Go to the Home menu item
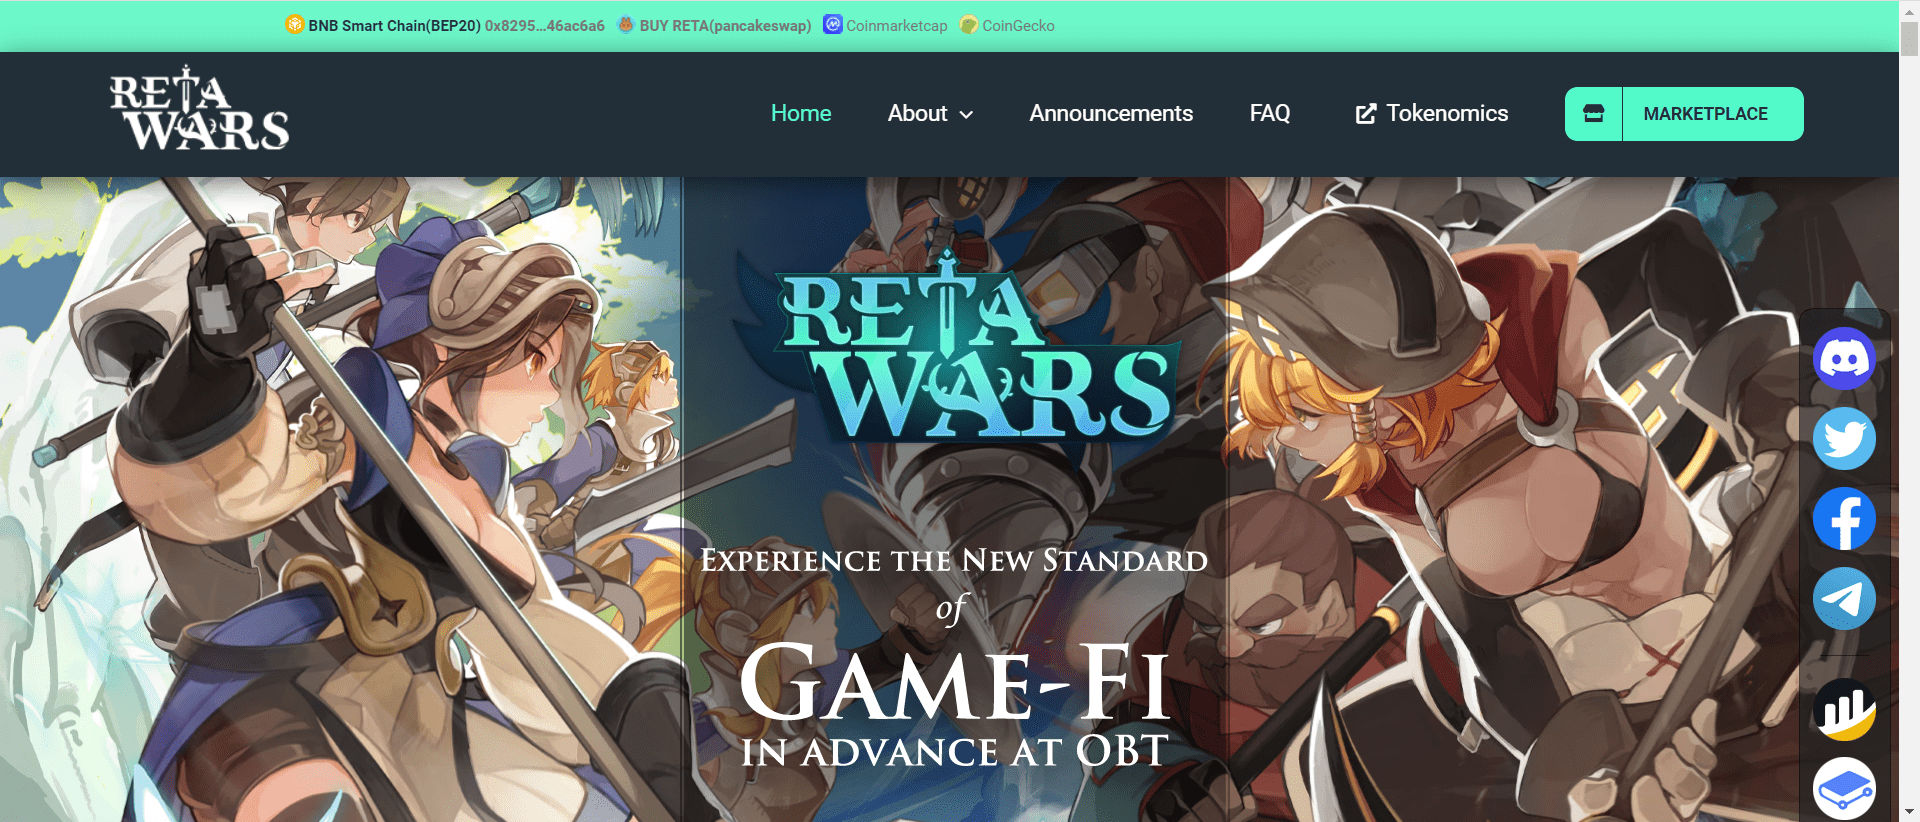1920x822 pixels. pyautogui.click(x=801, y=114)
